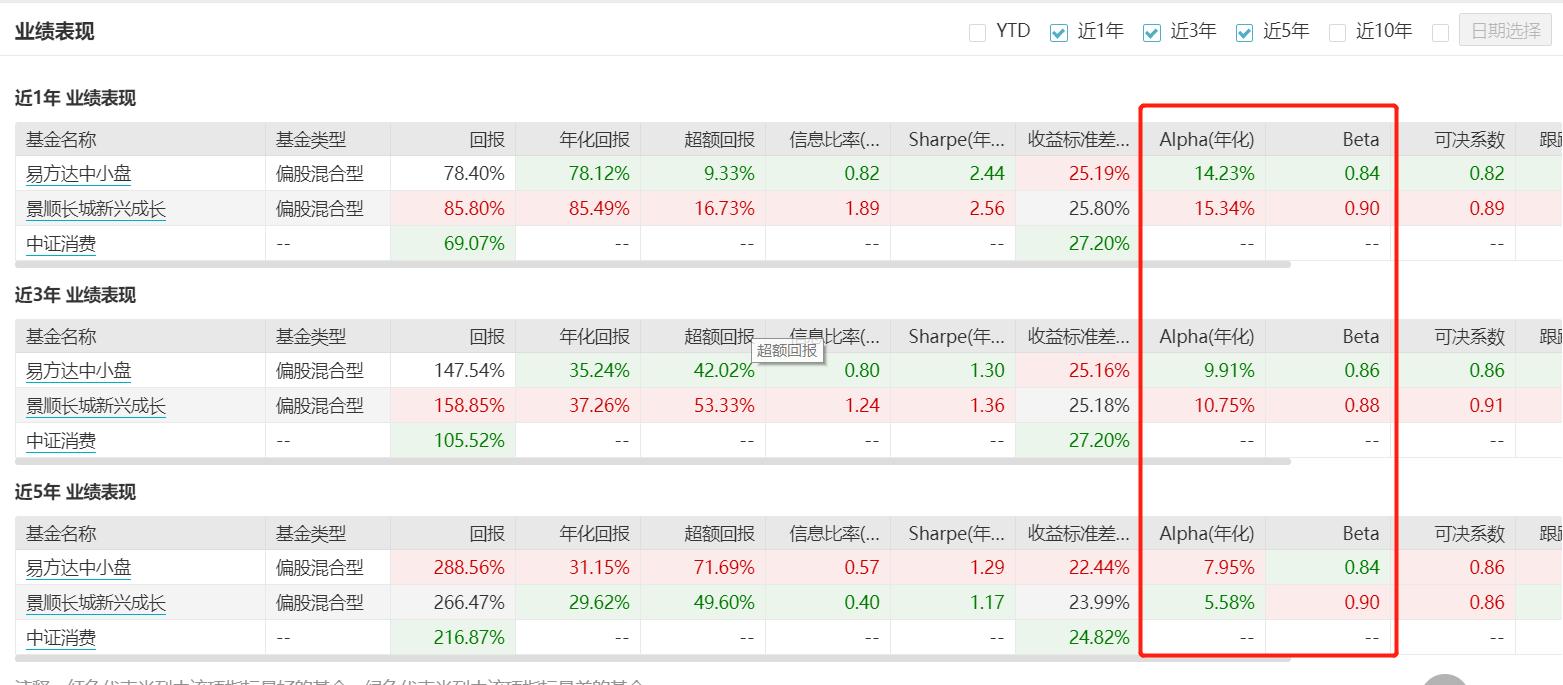Toggle the checkbox beside 日期选择

(1441, 31)
